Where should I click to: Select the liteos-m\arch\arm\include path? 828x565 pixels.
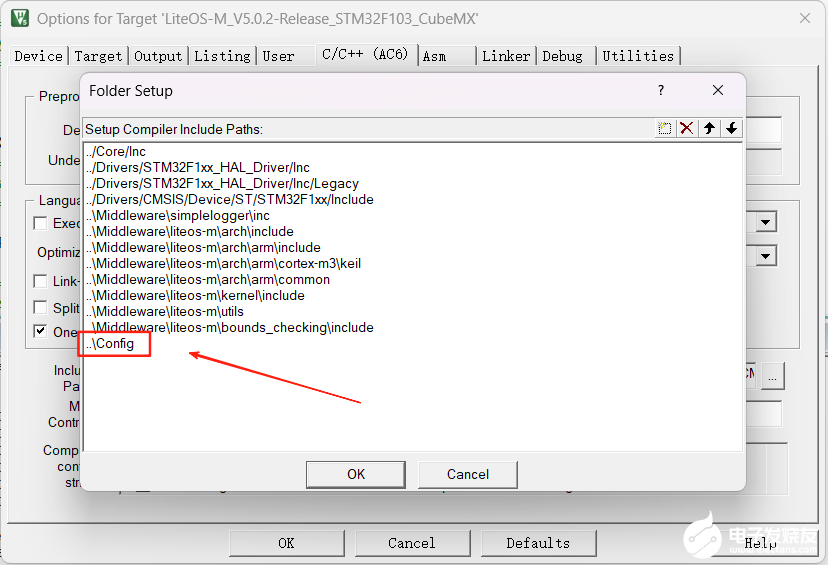click(413, 247)
